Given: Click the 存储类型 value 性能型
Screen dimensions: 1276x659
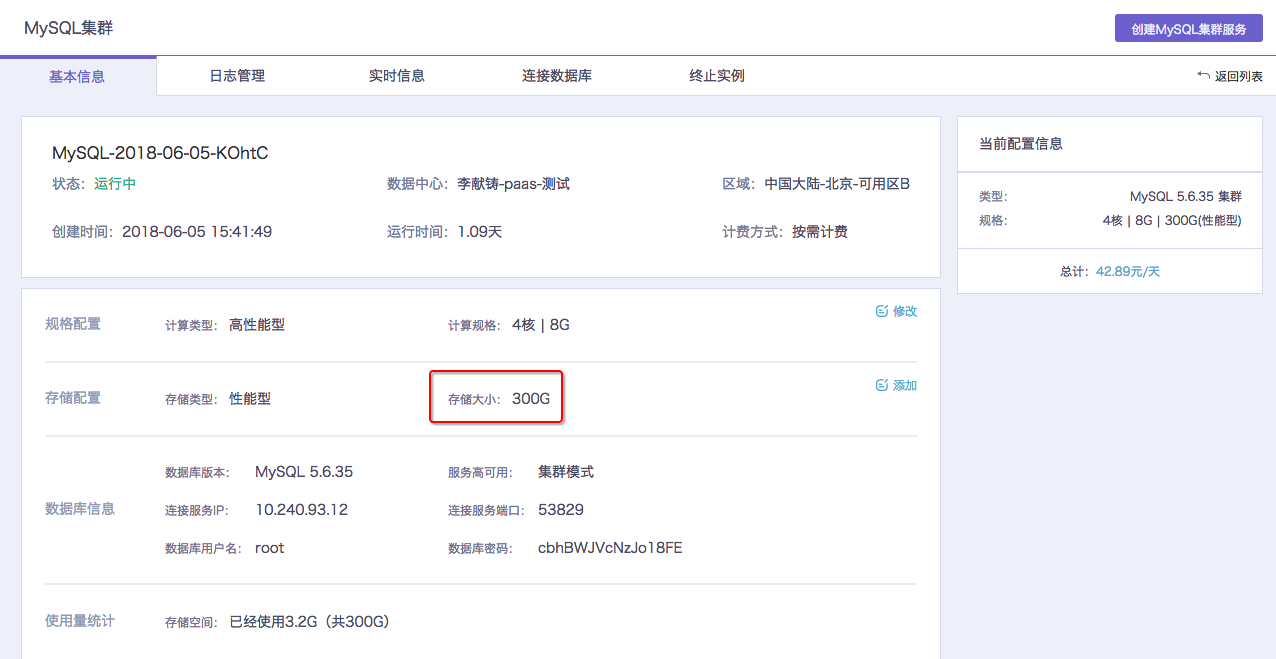Looking at the screenshot, I should [x=250, y=398].
